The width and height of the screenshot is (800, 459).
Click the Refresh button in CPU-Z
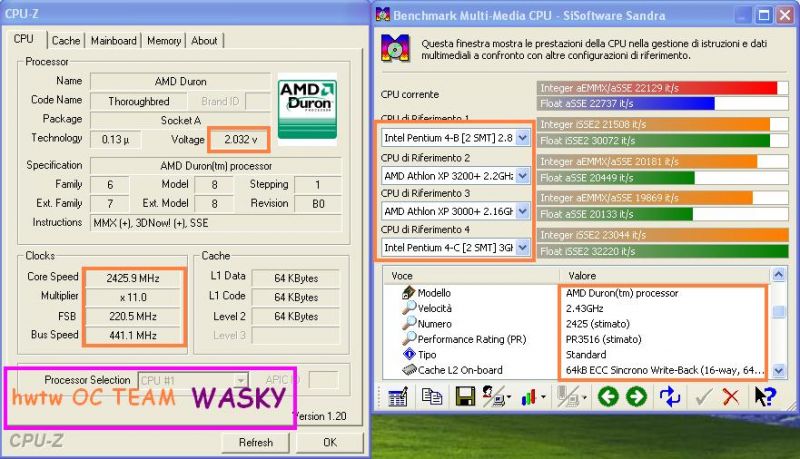coord(256,442)
